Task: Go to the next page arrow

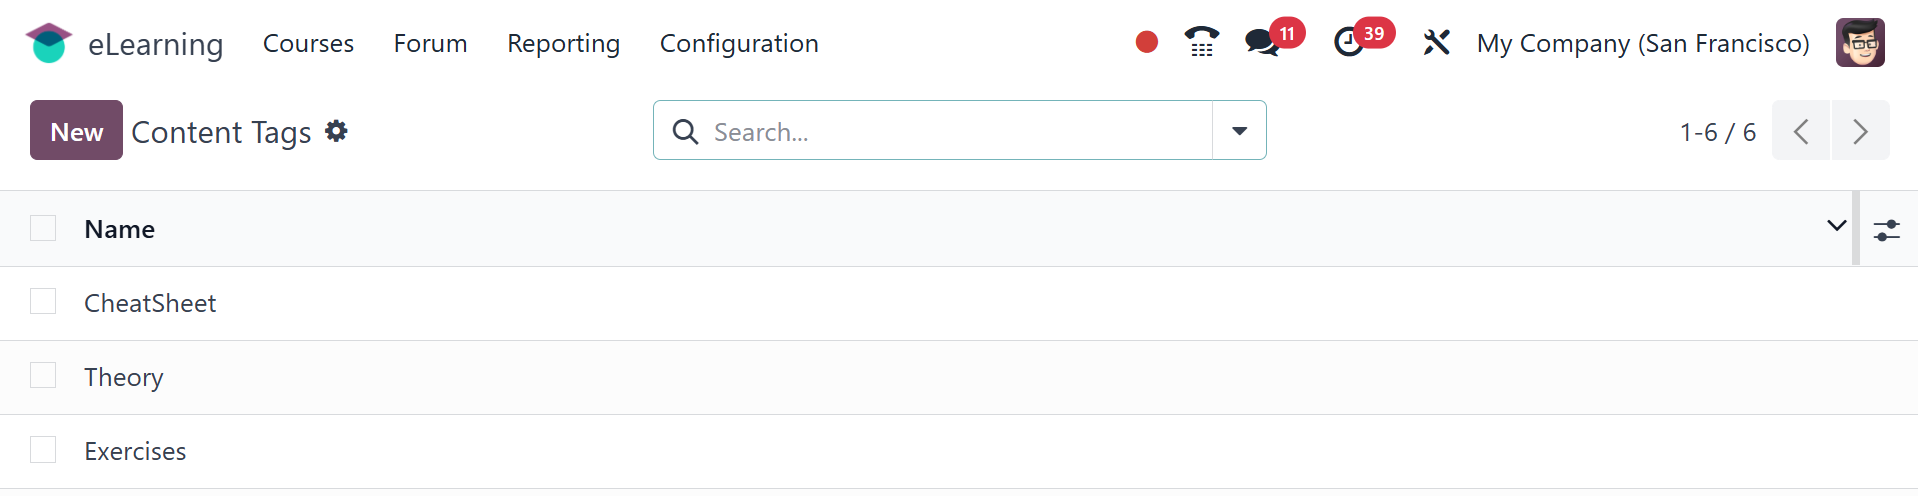Action: pyautogui.click(x=1860, y=131)
